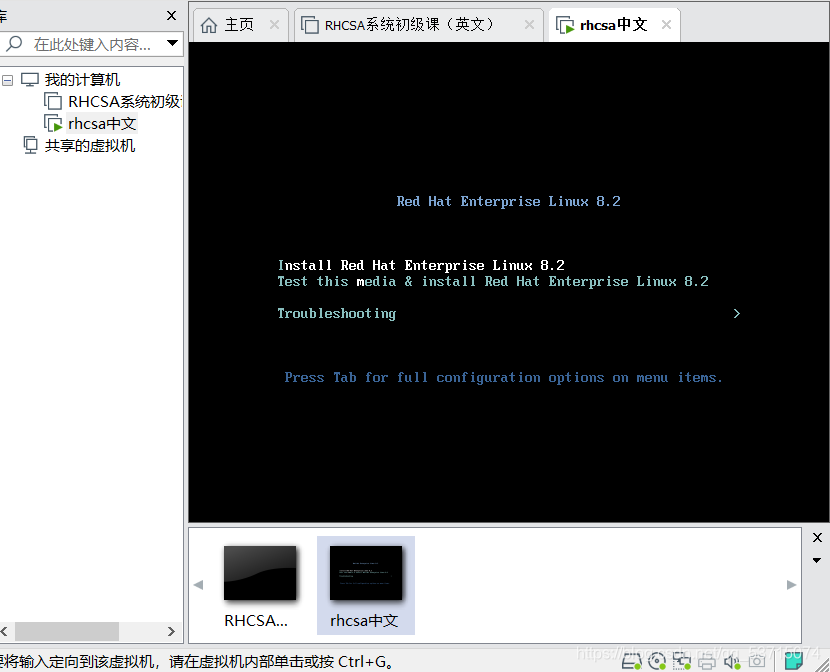Open thumbnail bar options dropdown arrow
Viewport: 830px width, 672px height.
point(817,560)
